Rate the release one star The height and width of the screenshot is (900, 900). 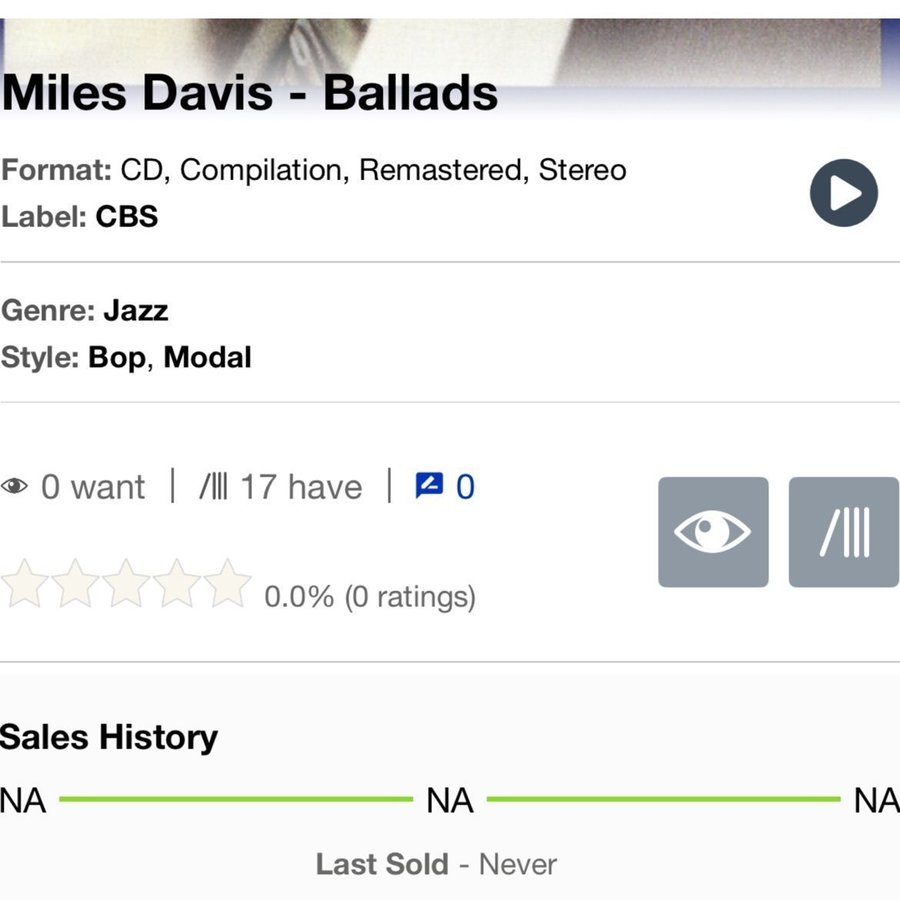coord(24,584)
